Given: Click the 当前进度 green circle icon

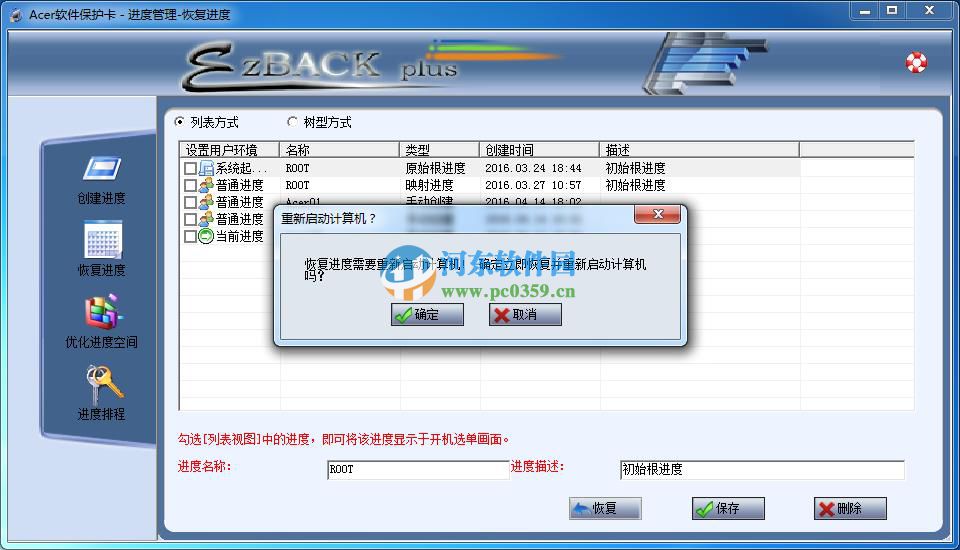Looking at the screenshot, I should (x=206, y=236).
